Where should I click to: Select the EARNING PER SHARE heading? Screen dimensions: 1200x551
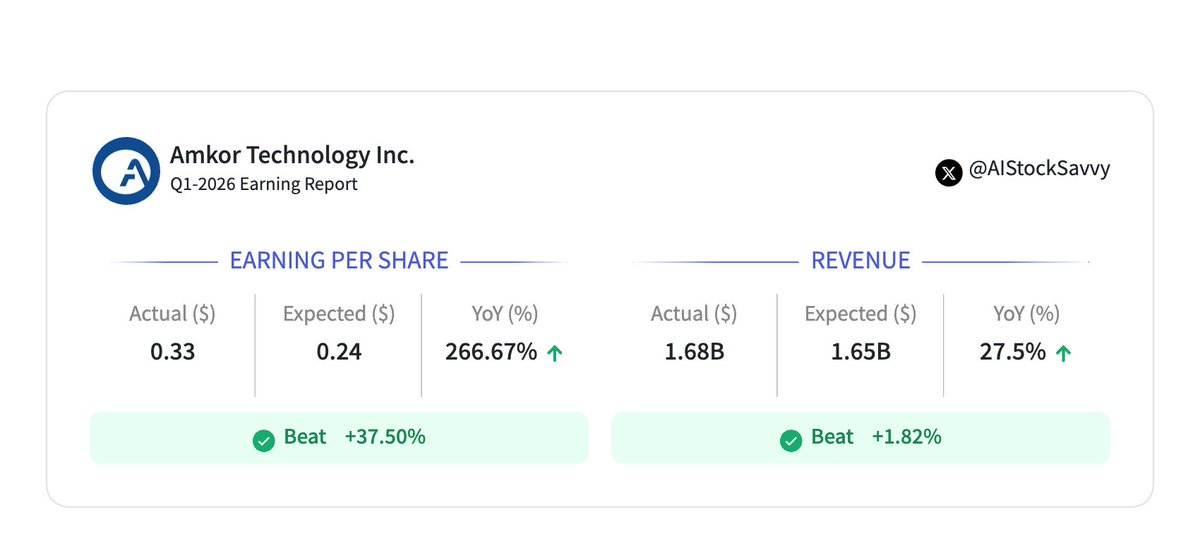click(x=339, y=261)
